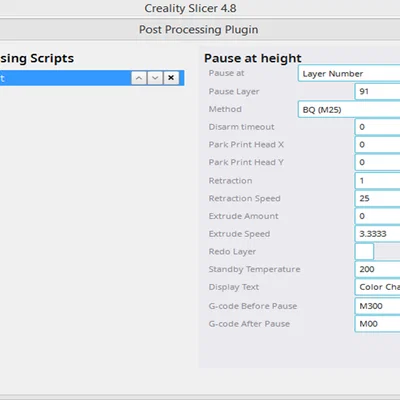Click the Pause at label
This screenshot has height=400, width=400.
[226, 73]
